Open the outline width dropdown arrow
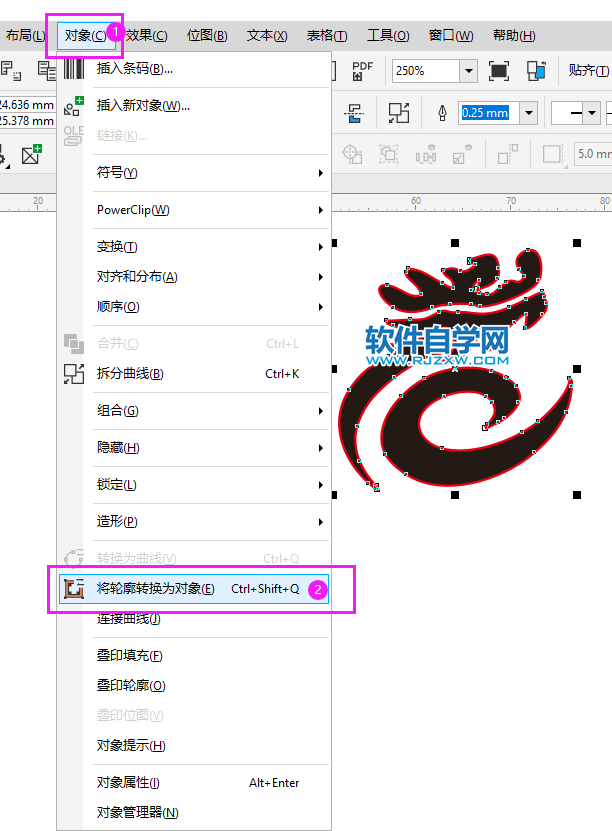This screenshot has height=831, width=612. (529, 113)
